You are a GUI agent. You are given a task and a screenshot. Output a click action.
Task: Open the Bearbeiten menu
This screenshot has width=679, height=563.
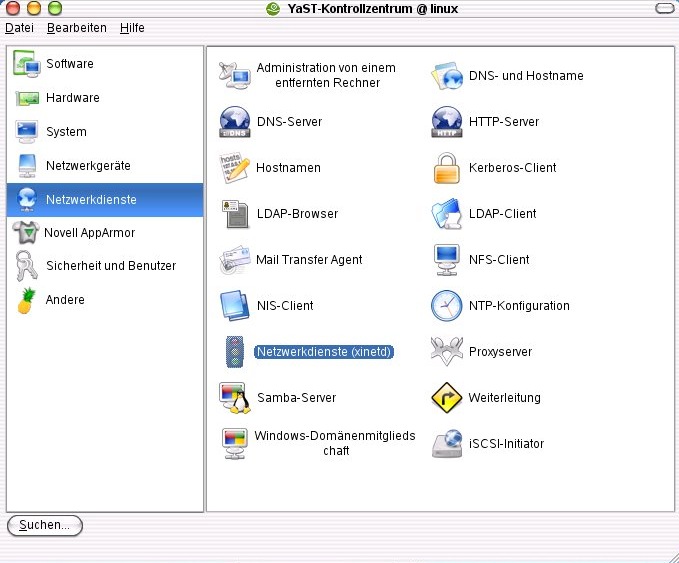[x=77, y=28]
